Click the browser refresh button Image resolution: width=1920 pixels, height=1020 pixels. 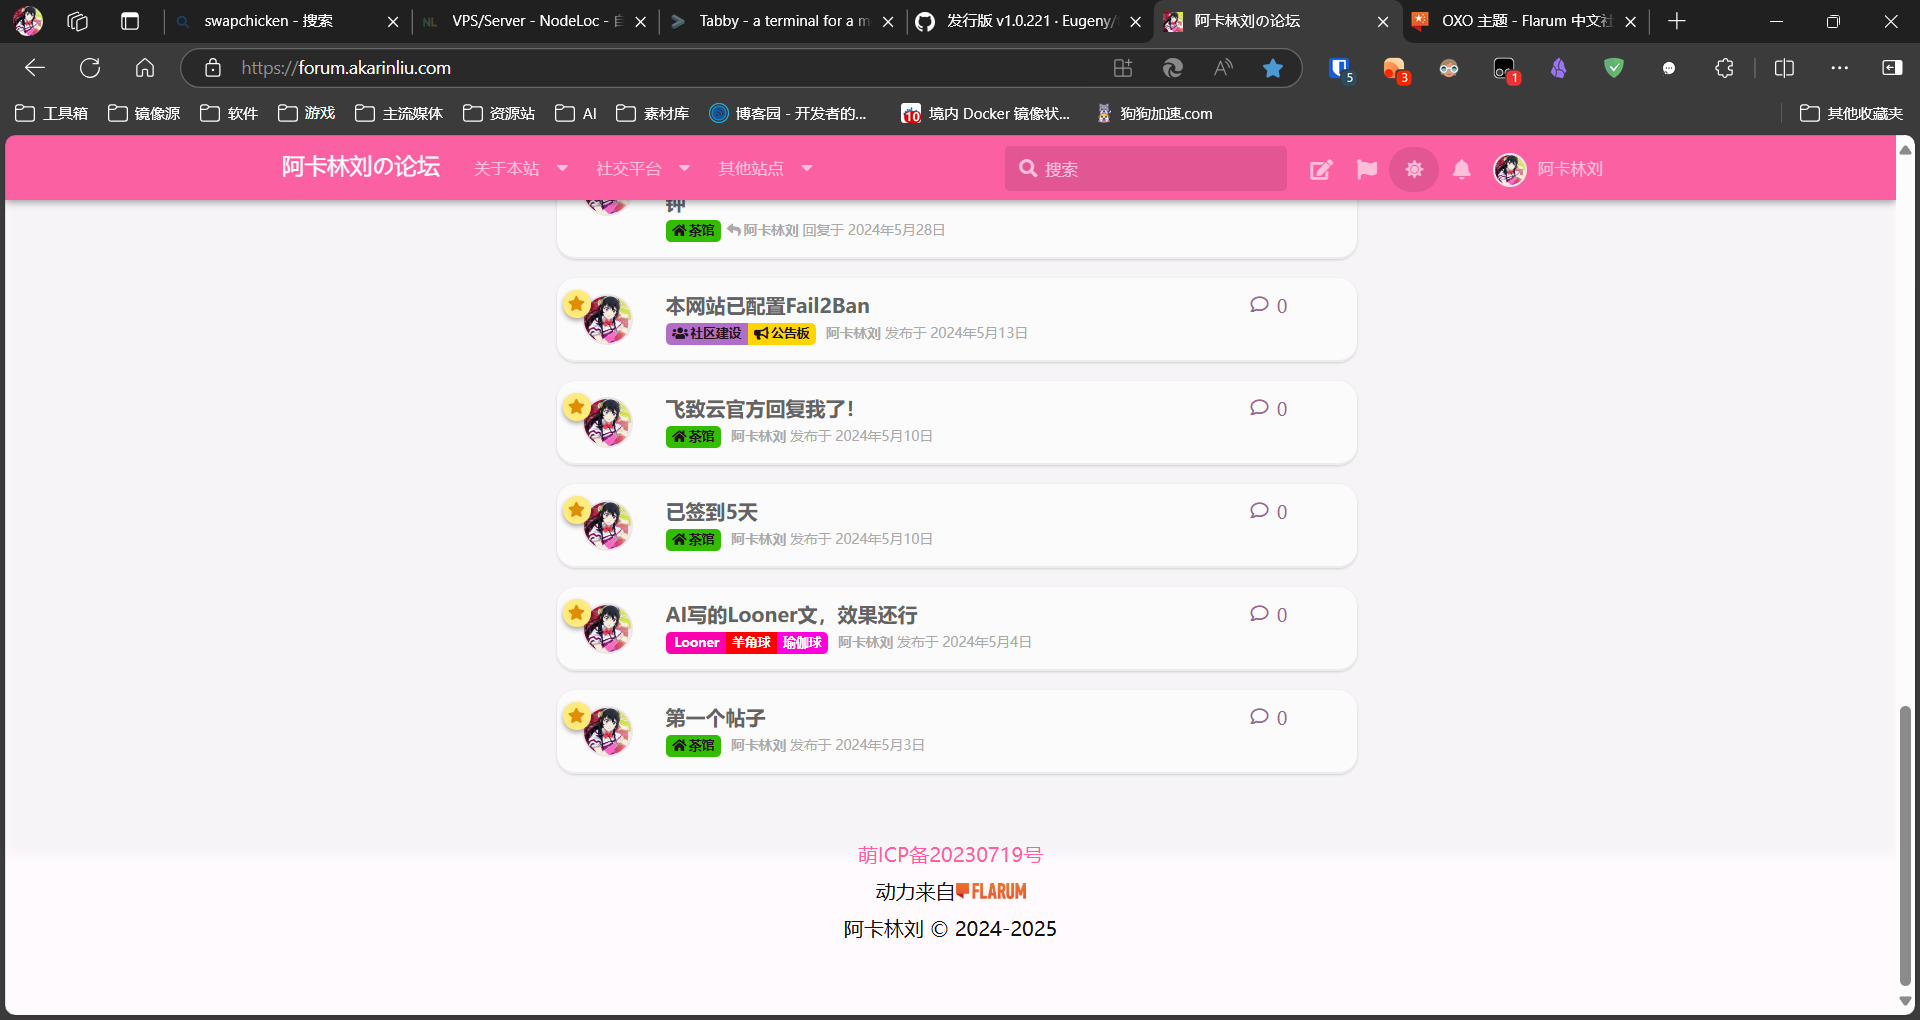tap(90, 68)
